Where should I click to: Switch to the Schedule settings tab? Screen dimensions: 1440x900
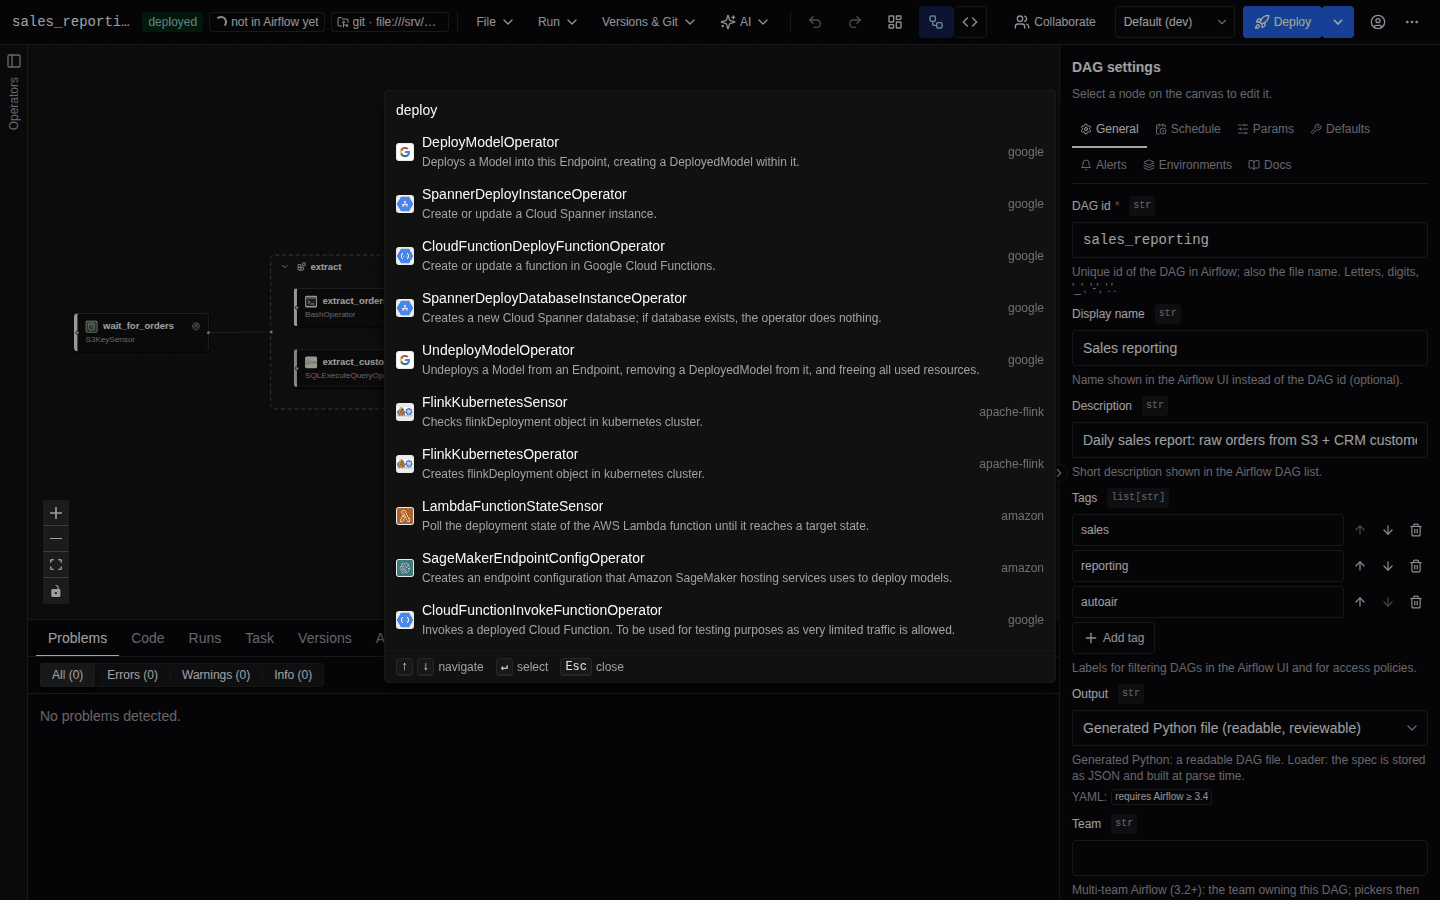coord(1188,129)
